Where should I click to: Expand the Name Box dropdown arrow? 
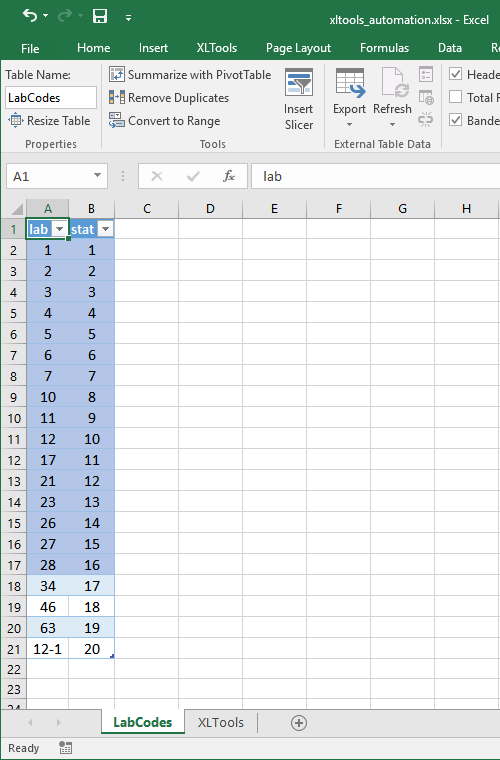click(x=97, y=175)
